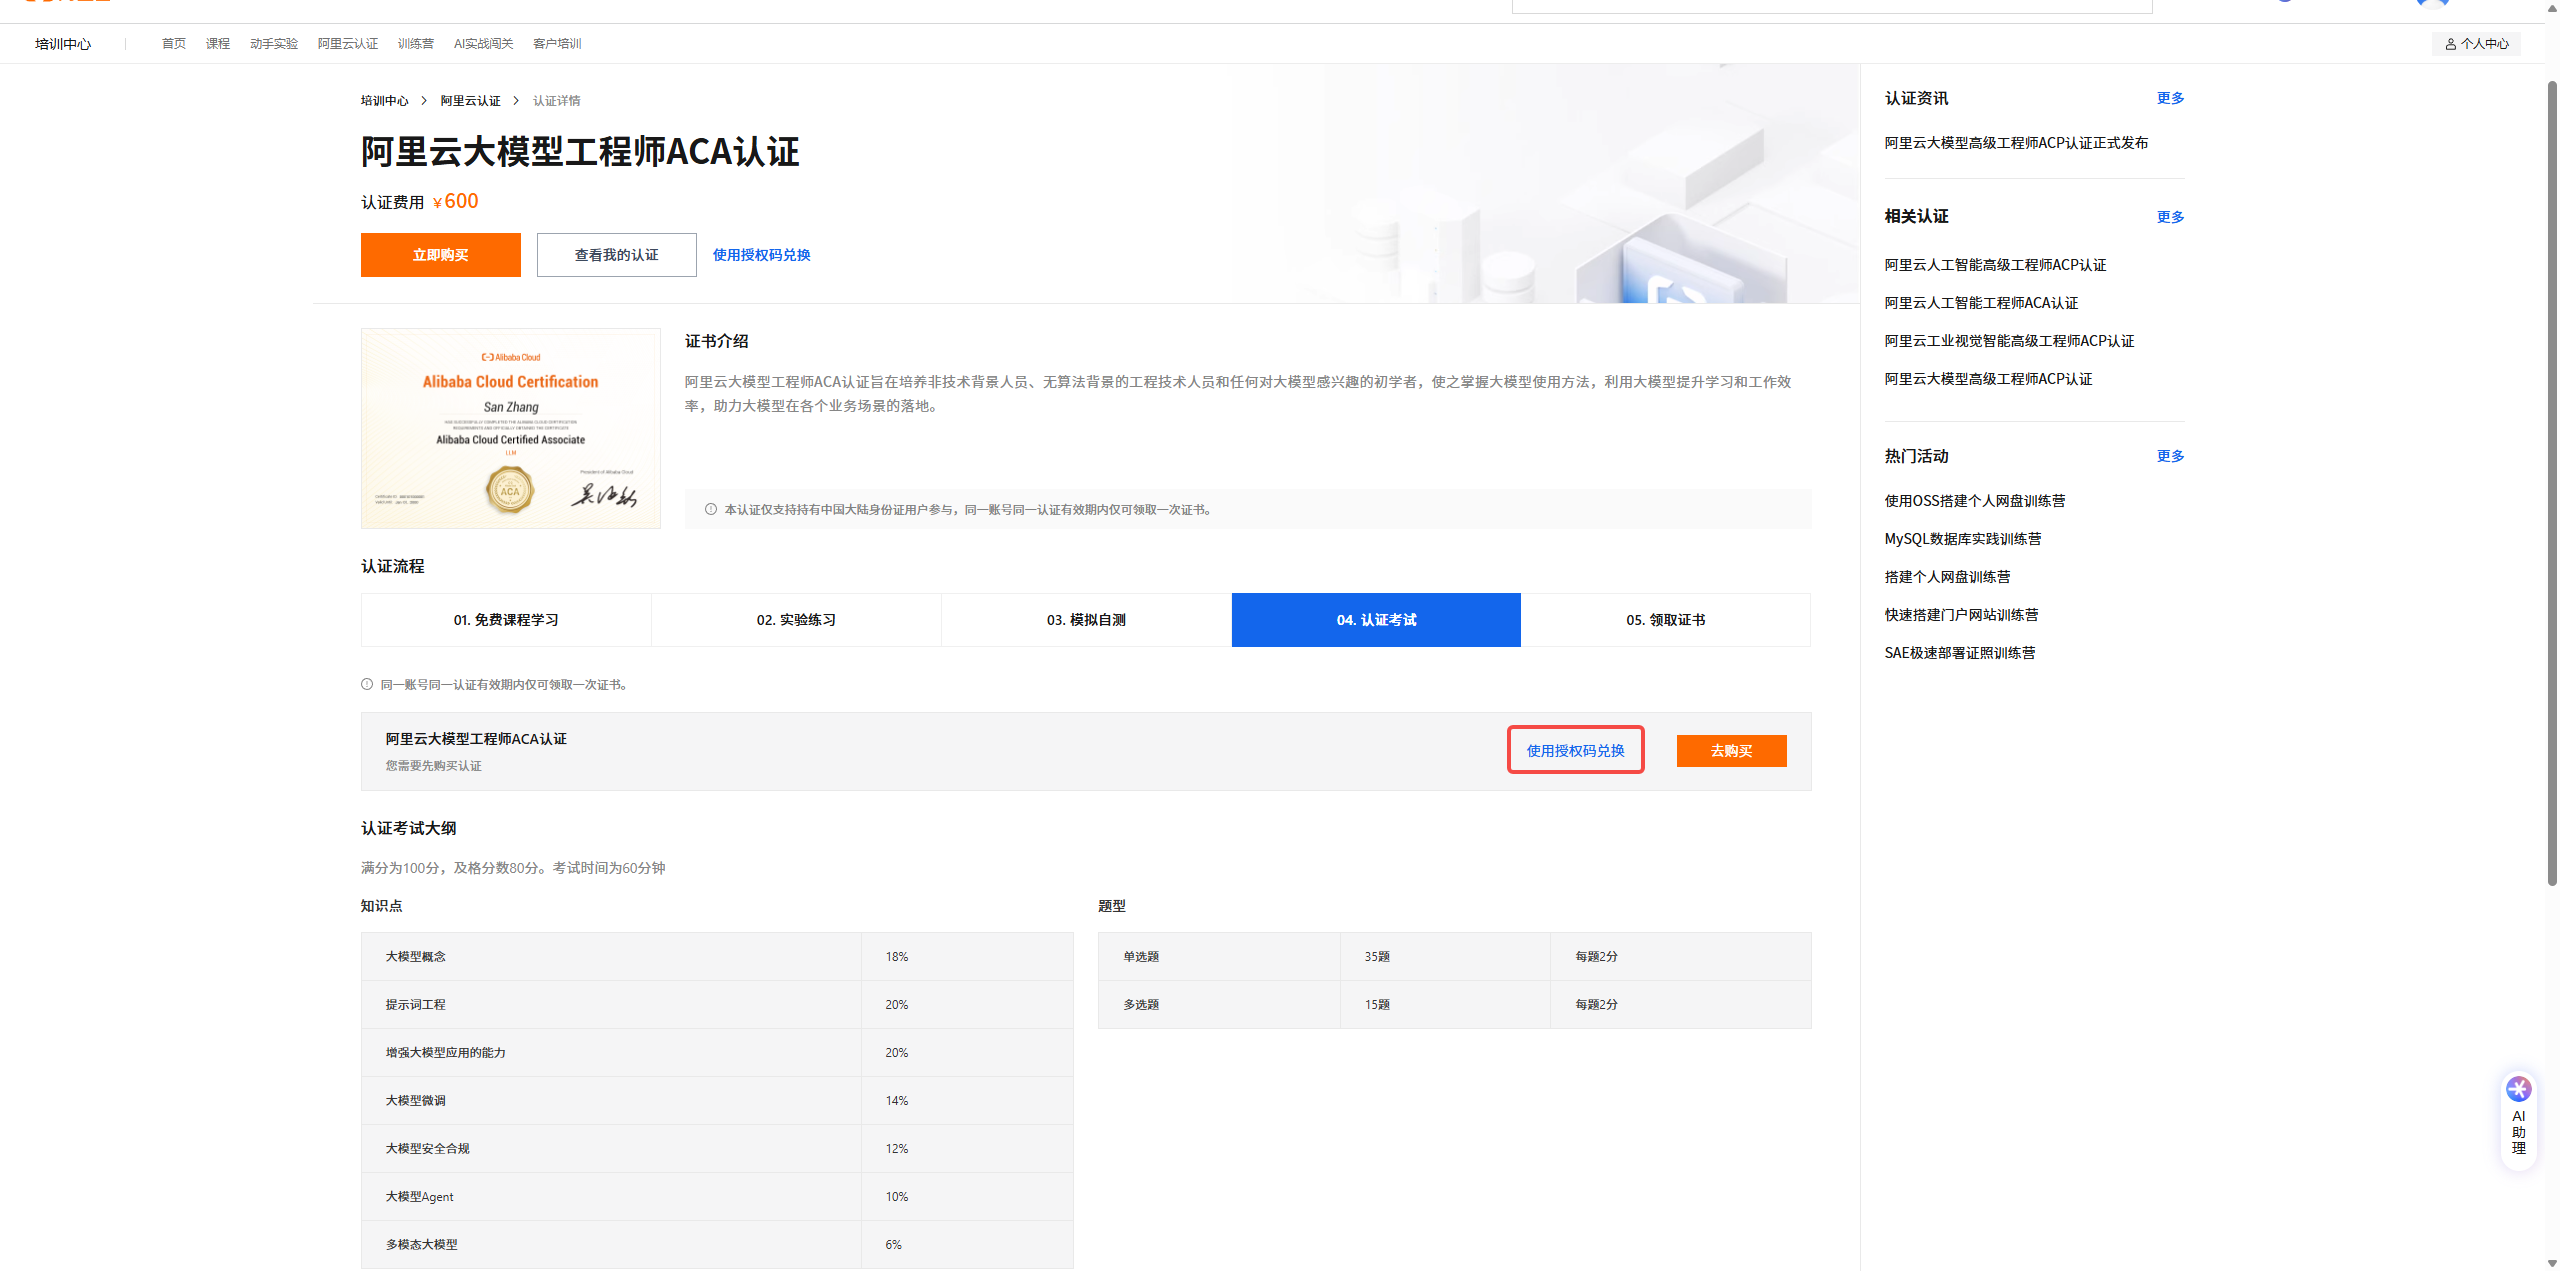Click the 大模型微调 table row
The width and height of the screenshot is (2560, 1271).
717,1101
